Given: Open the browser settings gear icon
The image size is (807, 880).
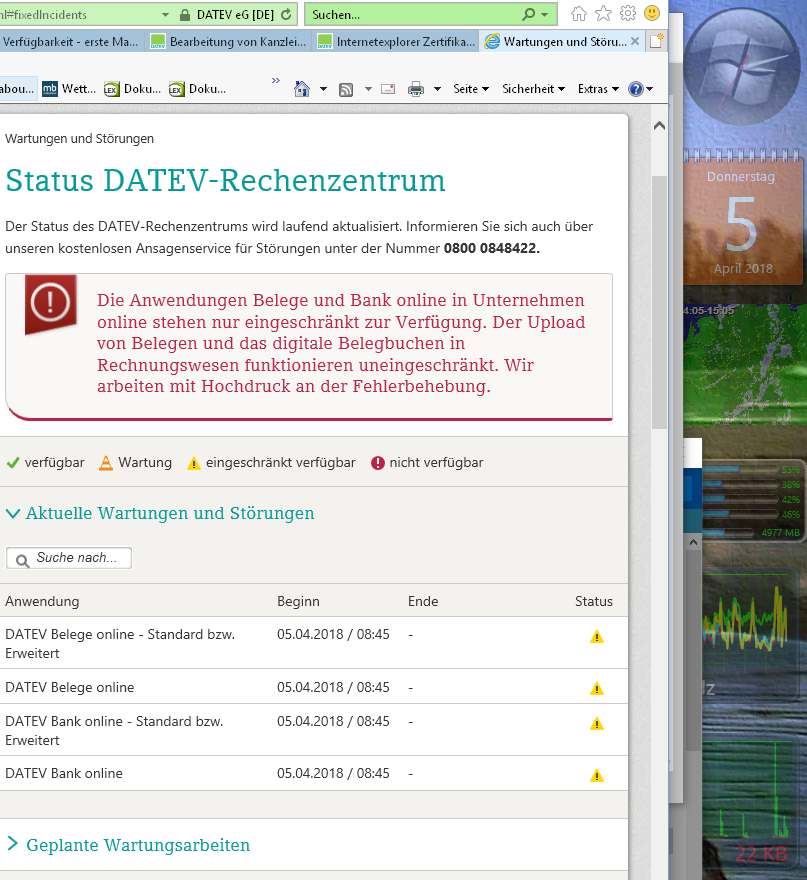Looking at the screenshot, I should (x=628, y=14).
